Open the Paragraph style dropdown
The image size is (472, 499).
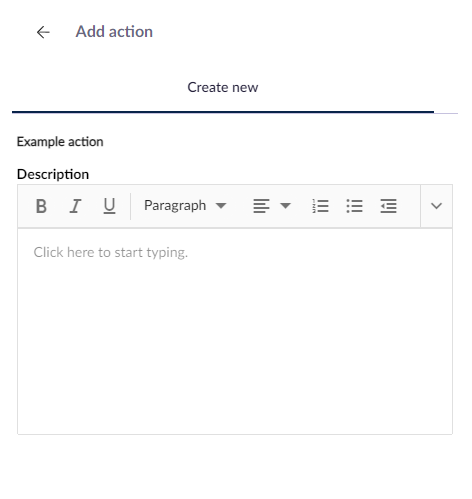[185, 205]
